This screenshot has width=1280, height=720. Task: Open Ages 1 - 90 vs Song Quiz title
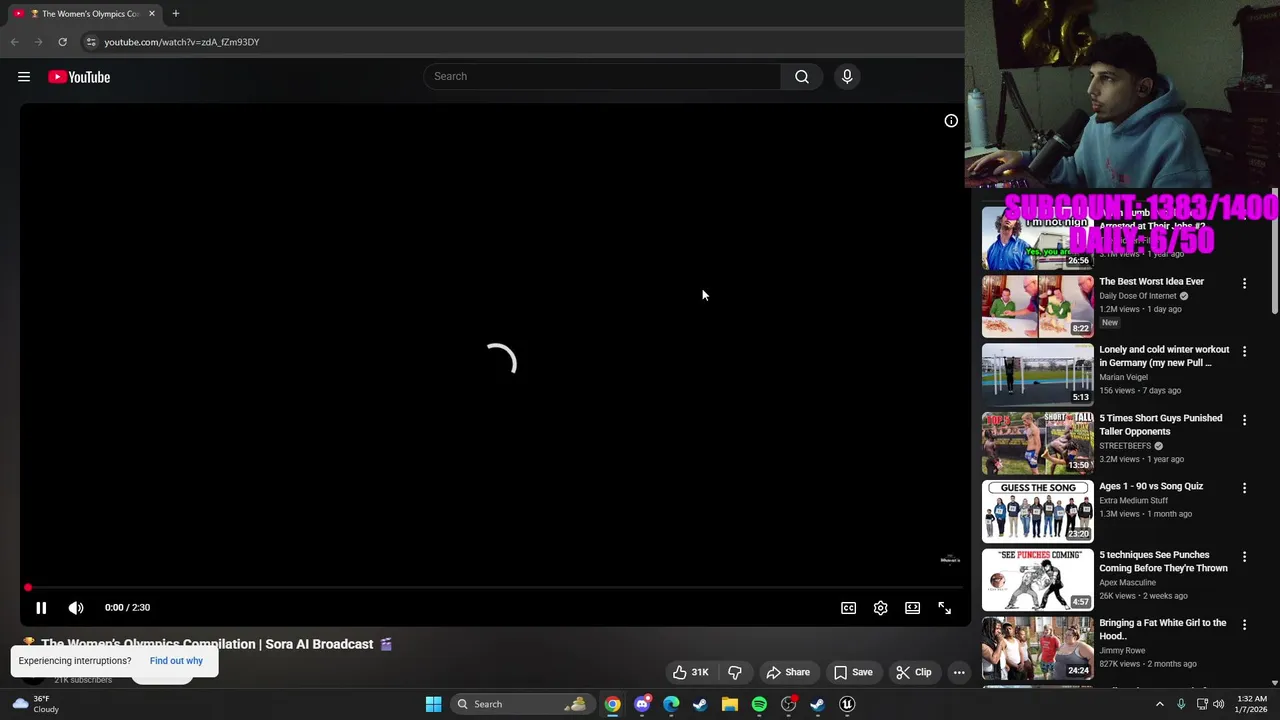(1151, 486)
